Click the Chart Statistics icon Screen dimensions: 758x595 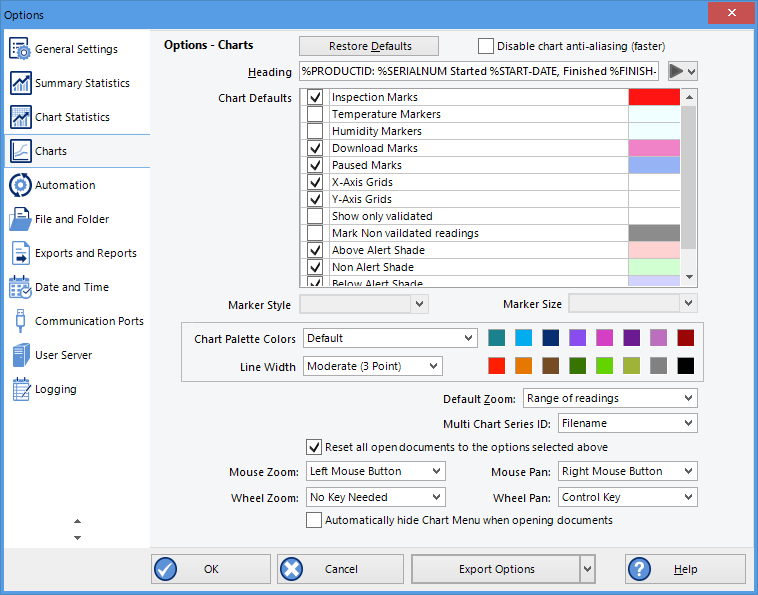20,117
